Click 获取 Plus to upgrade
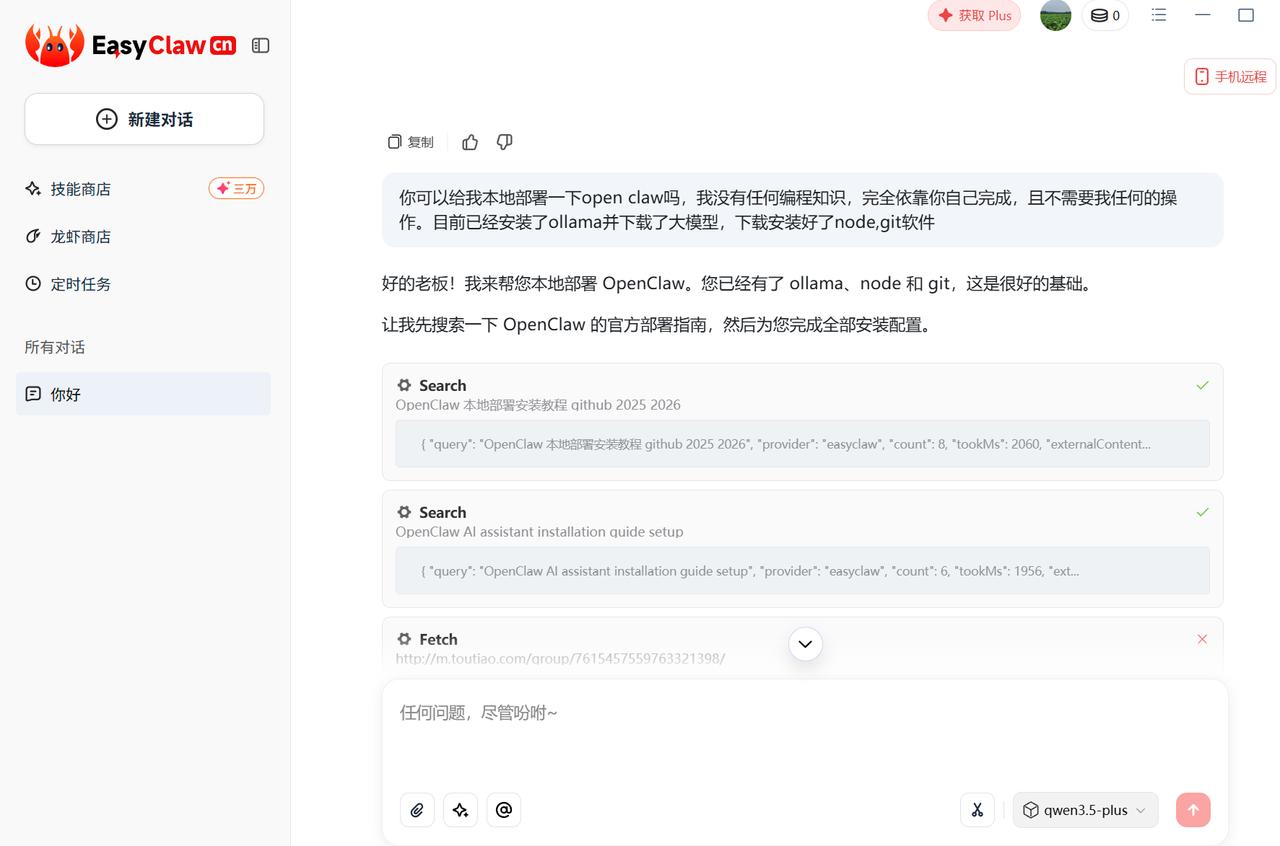Image resolution: width=1280 pixels, height=846 pixels. [974, 15]
